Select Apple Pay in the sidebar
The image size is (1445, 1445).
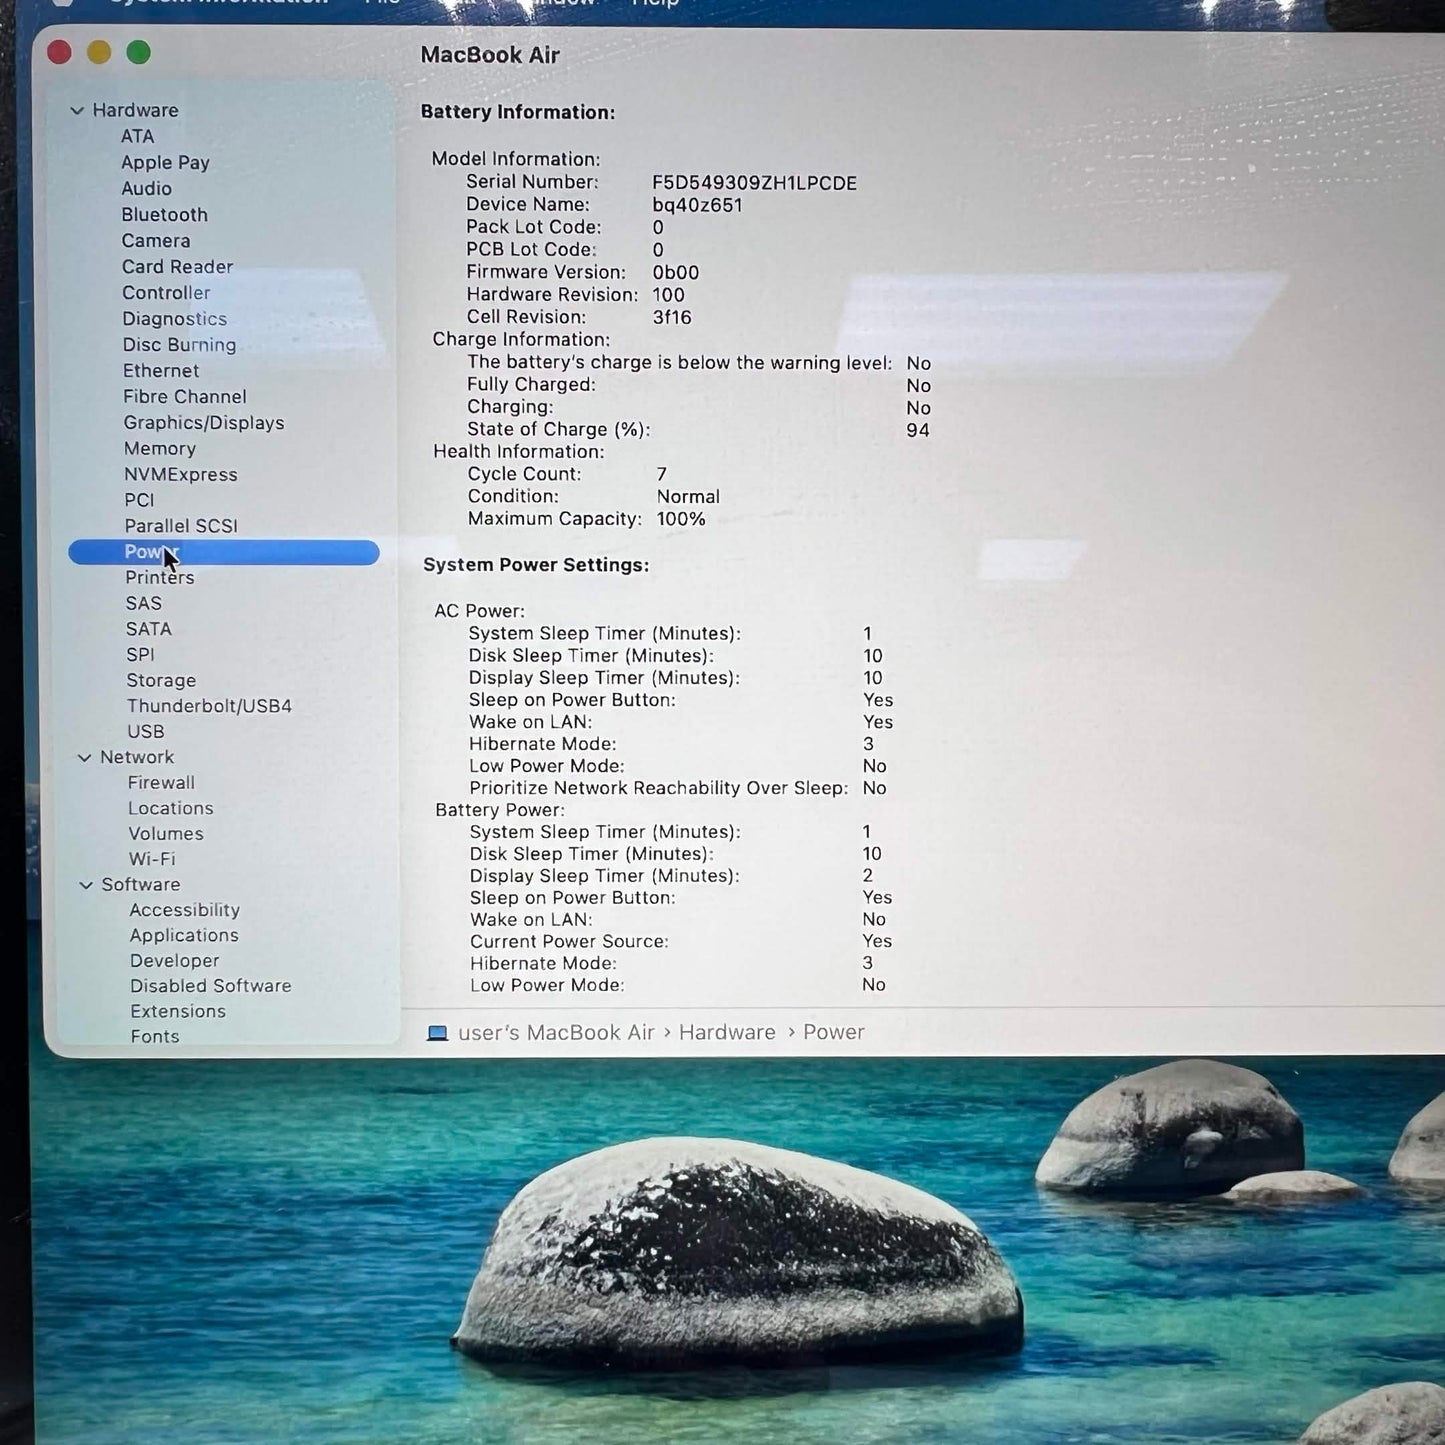tap(165, 162)
